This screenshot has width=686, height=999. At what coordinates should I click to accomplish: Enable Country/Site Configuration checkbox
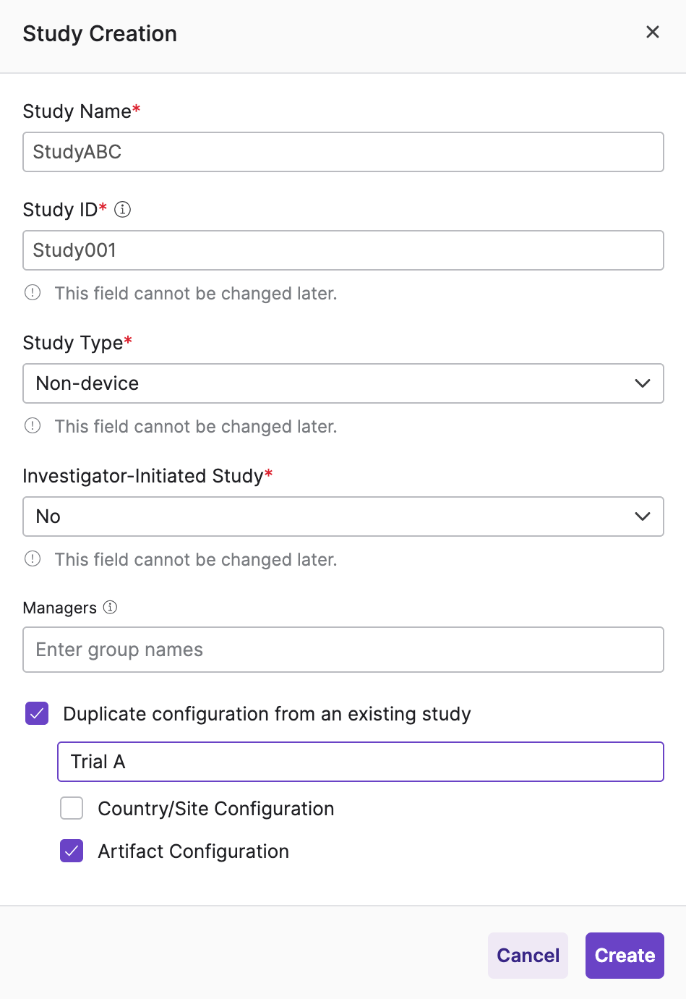point(71,808)
